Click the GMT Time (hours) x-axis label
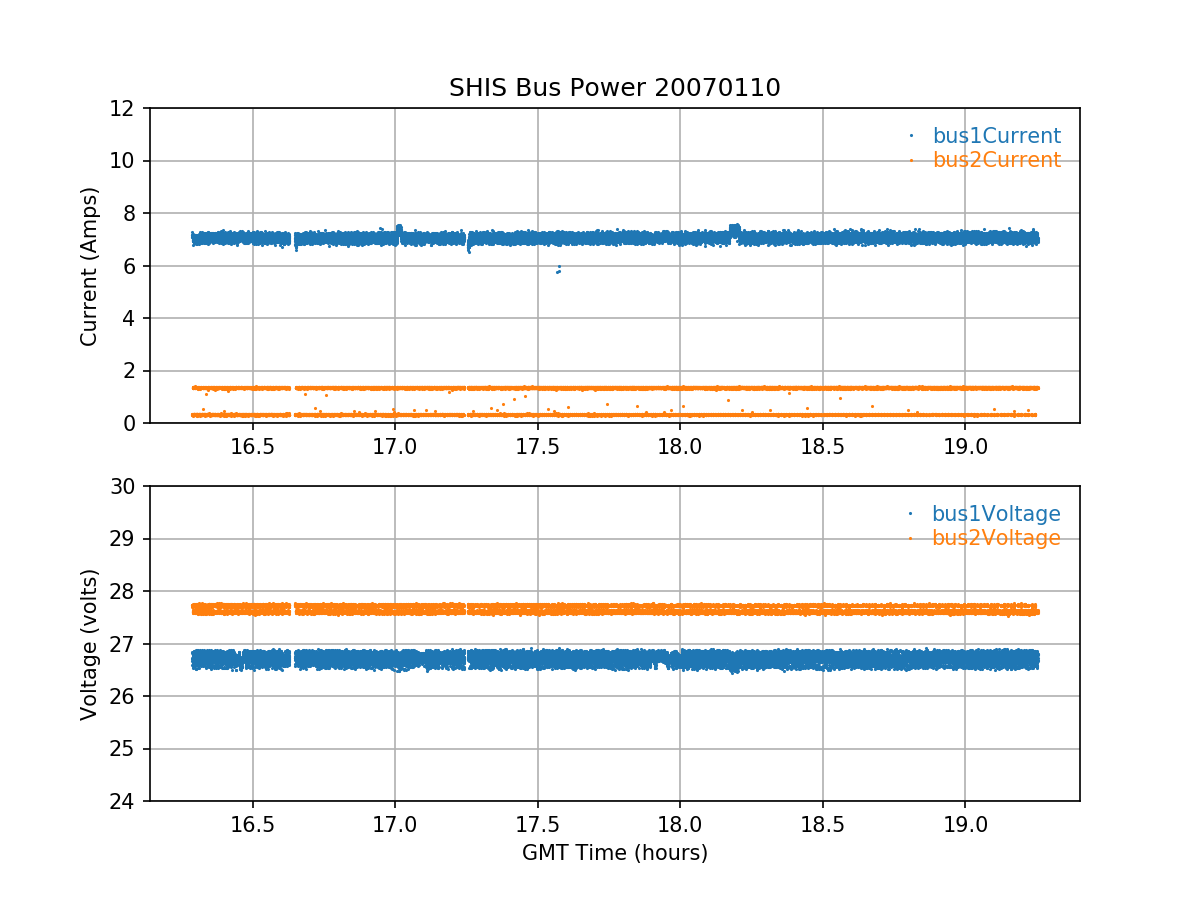Viewport: 1200px width, 900px height. 614,853
